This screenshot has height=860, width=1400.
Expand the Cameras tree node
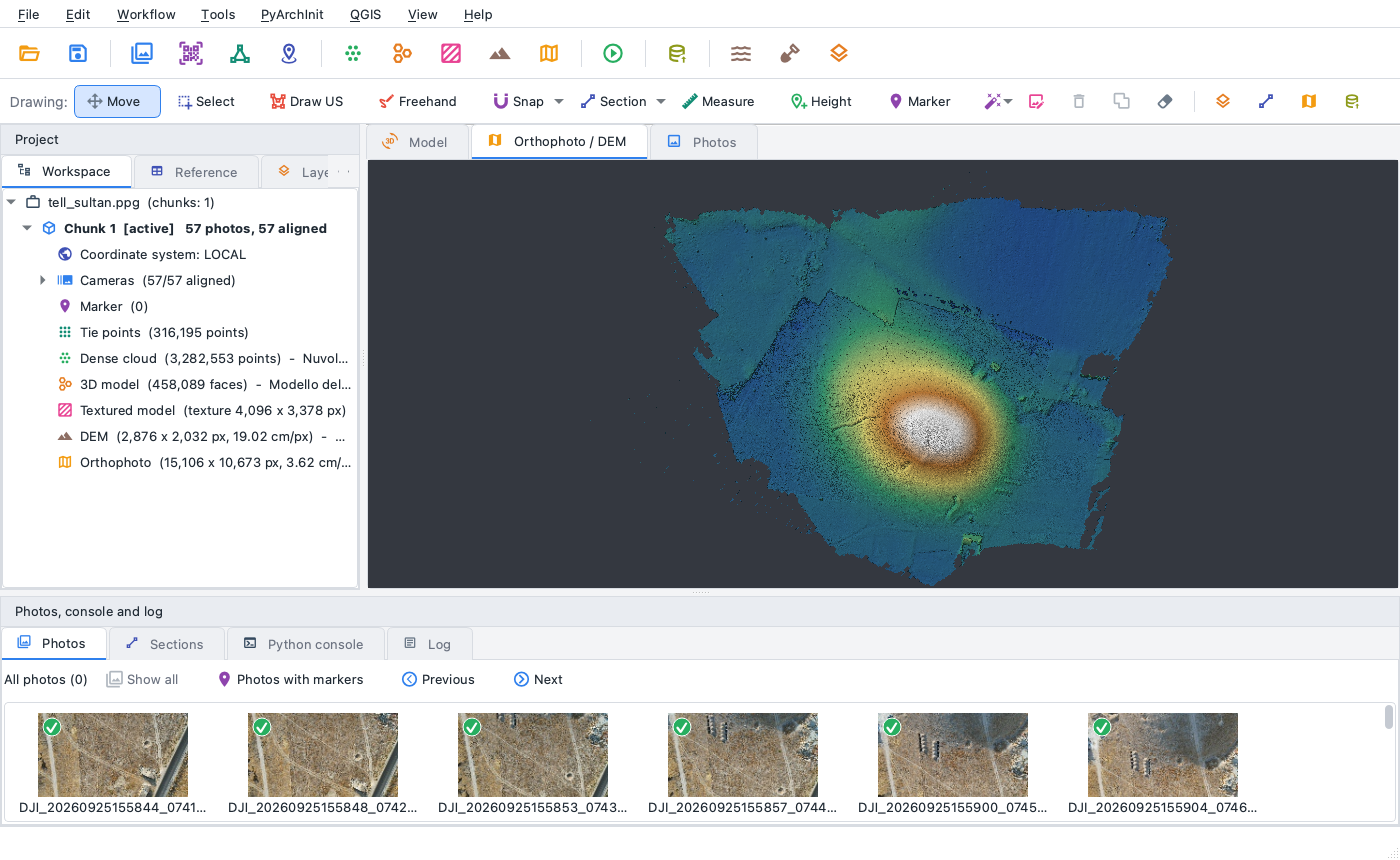click(43, 280)
